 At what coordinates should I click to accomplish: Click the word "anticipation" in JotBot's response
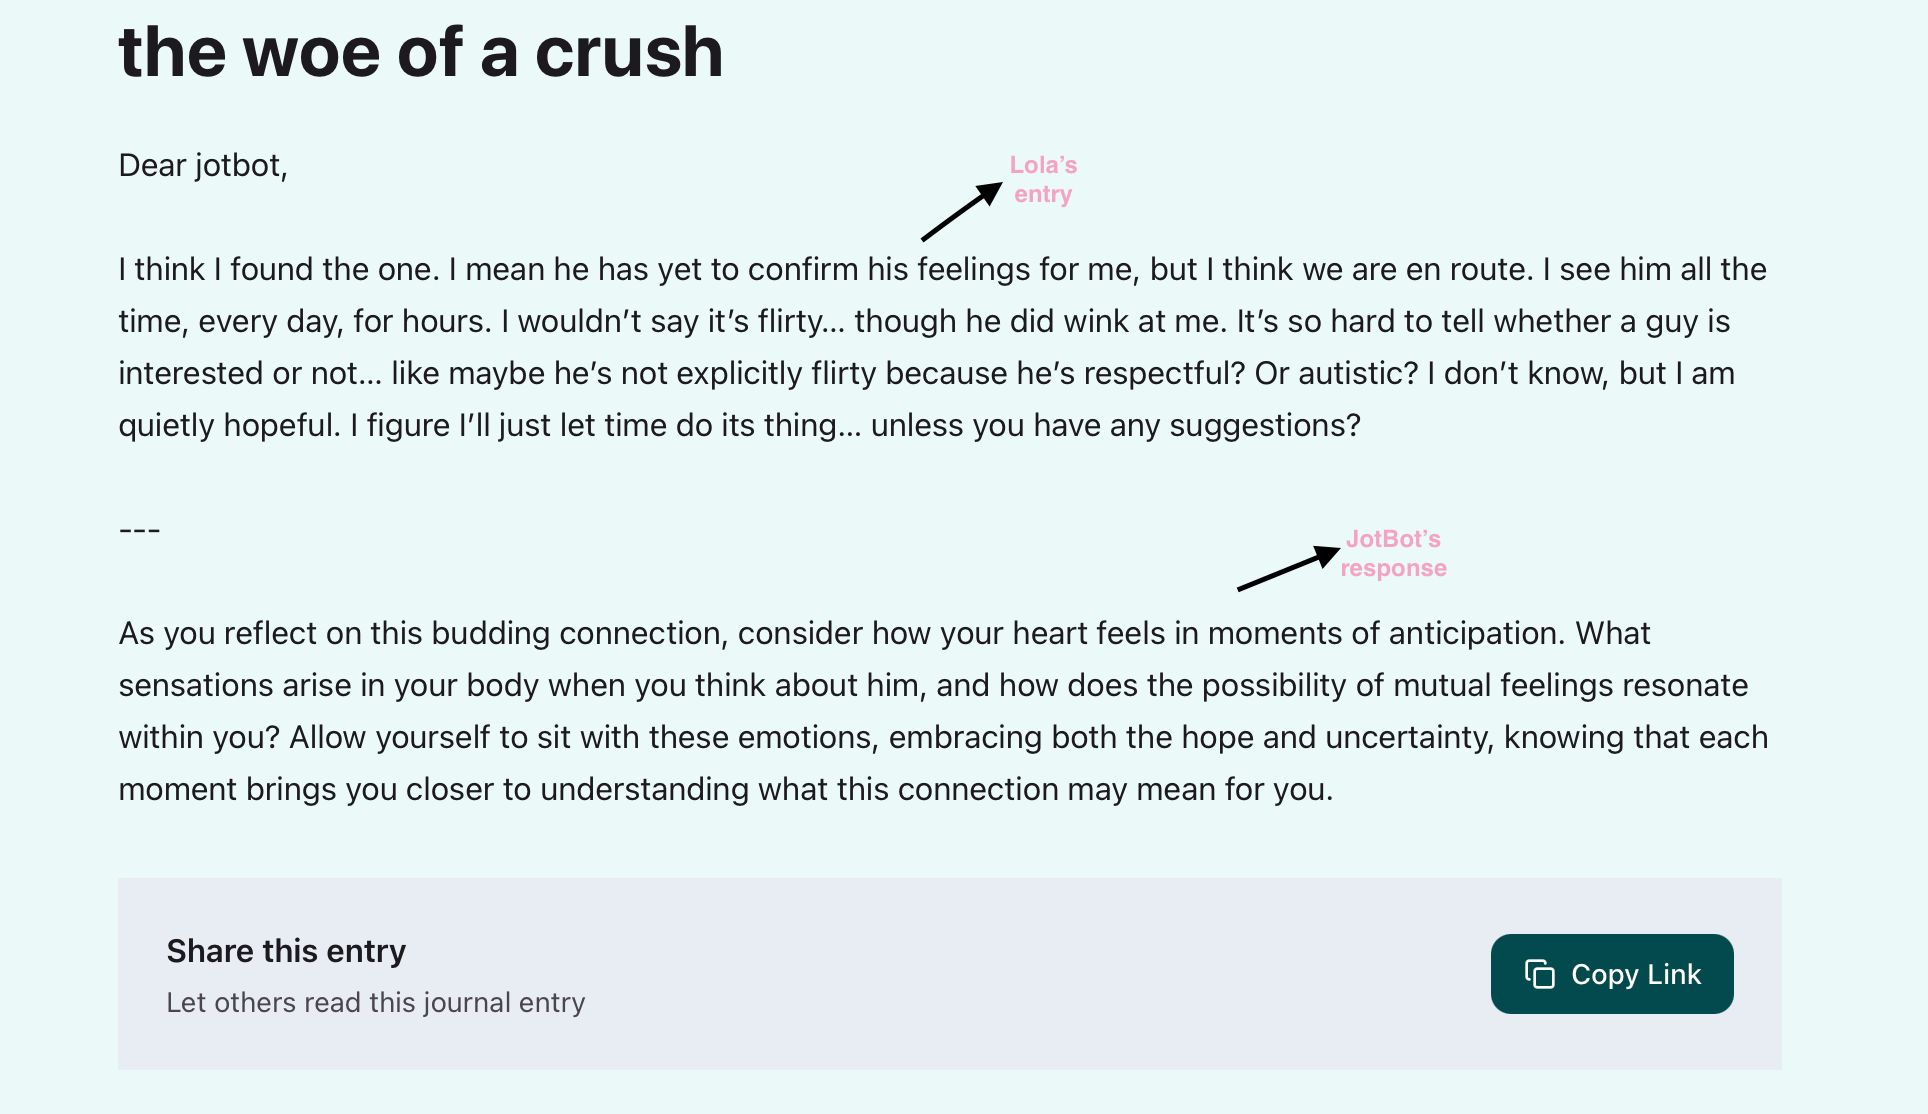click(x=1477, y=633)
